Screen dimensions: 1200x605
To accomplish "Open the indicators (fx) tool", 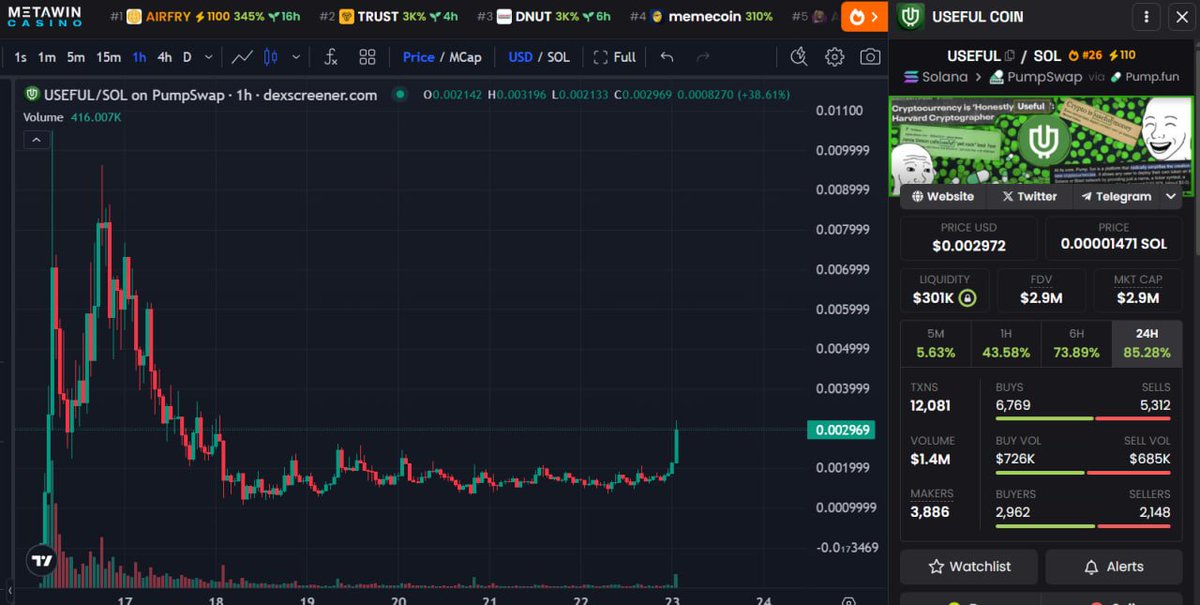I will 331,57.
